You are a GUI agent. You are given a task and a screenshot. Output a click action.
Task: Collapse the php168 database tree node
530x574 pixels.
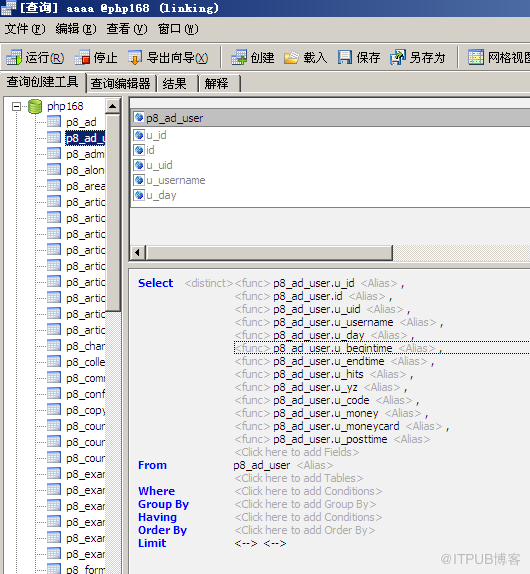point(16,107)
